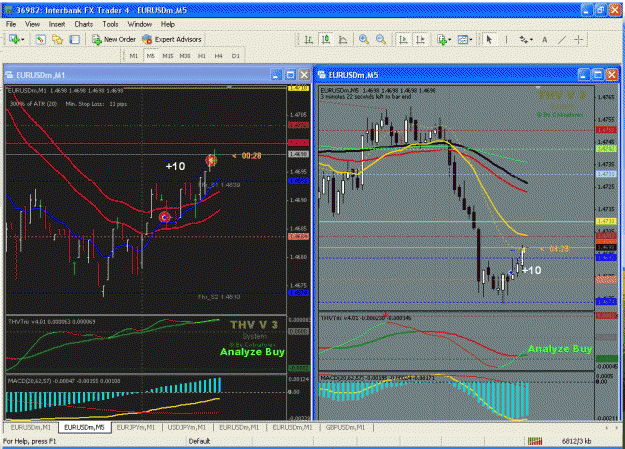Select the text label A tool
The height and width of the screenshot is (449, 625).
point(544,39)
